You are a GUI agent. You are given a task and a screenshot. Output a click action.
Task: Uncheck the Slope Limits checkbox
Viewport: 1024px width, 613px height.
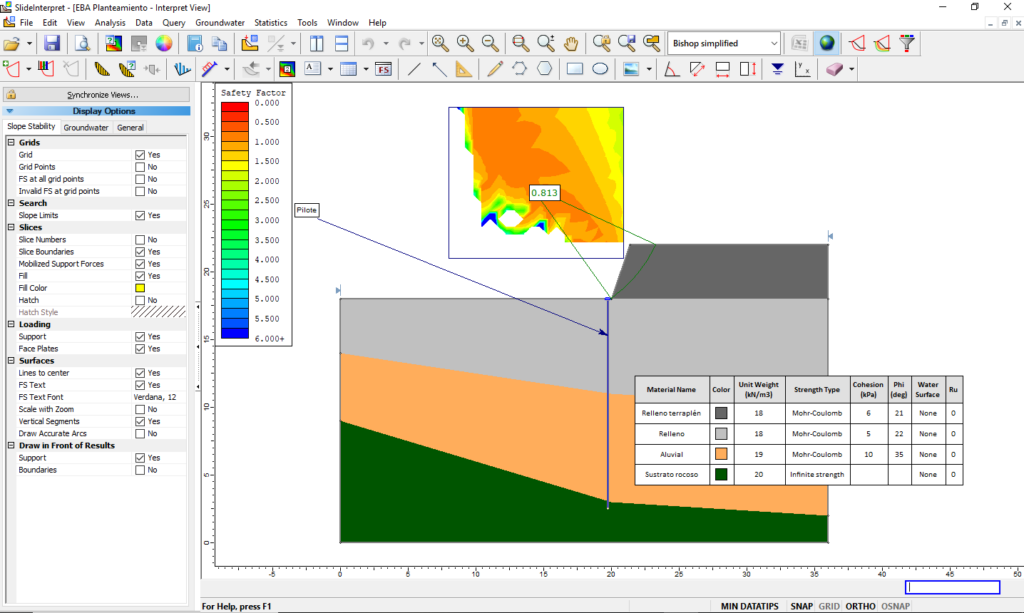(x=140, y=215)
